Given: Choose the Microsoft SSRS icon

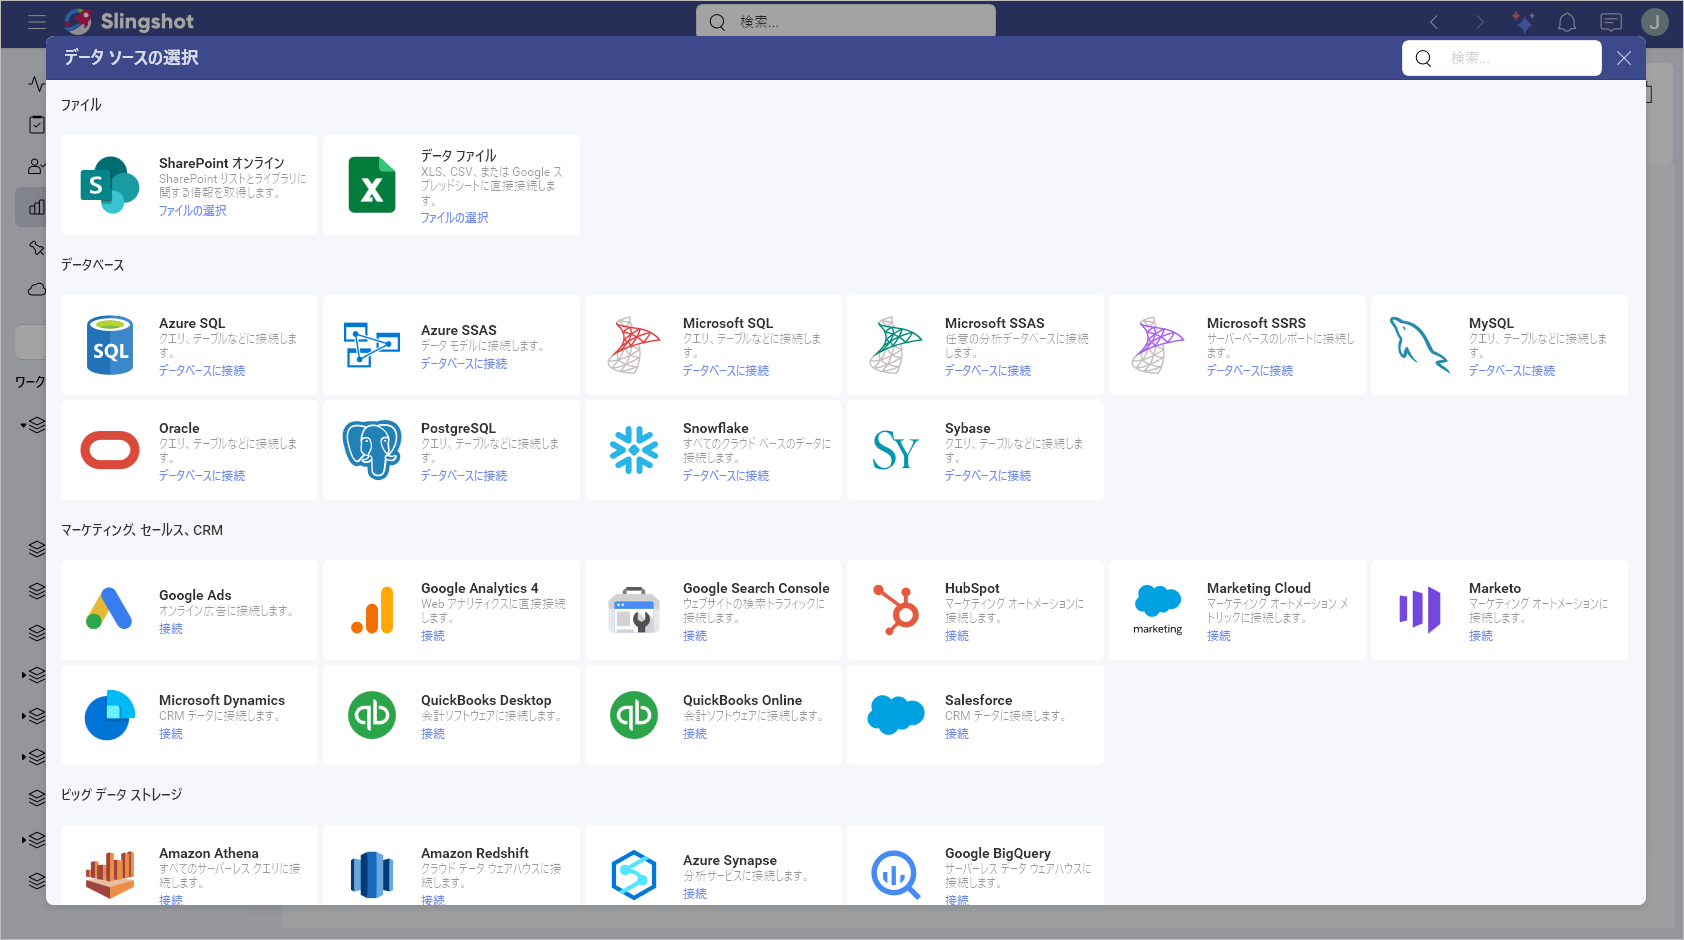Looking at the screenshot, I should (1157, 345).
